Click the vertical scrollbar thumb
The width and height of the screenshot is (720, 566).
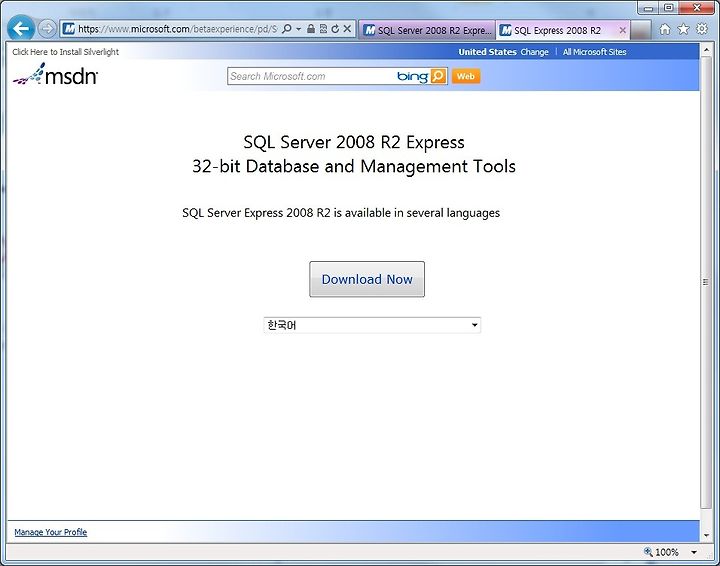[x=706, y=281]
